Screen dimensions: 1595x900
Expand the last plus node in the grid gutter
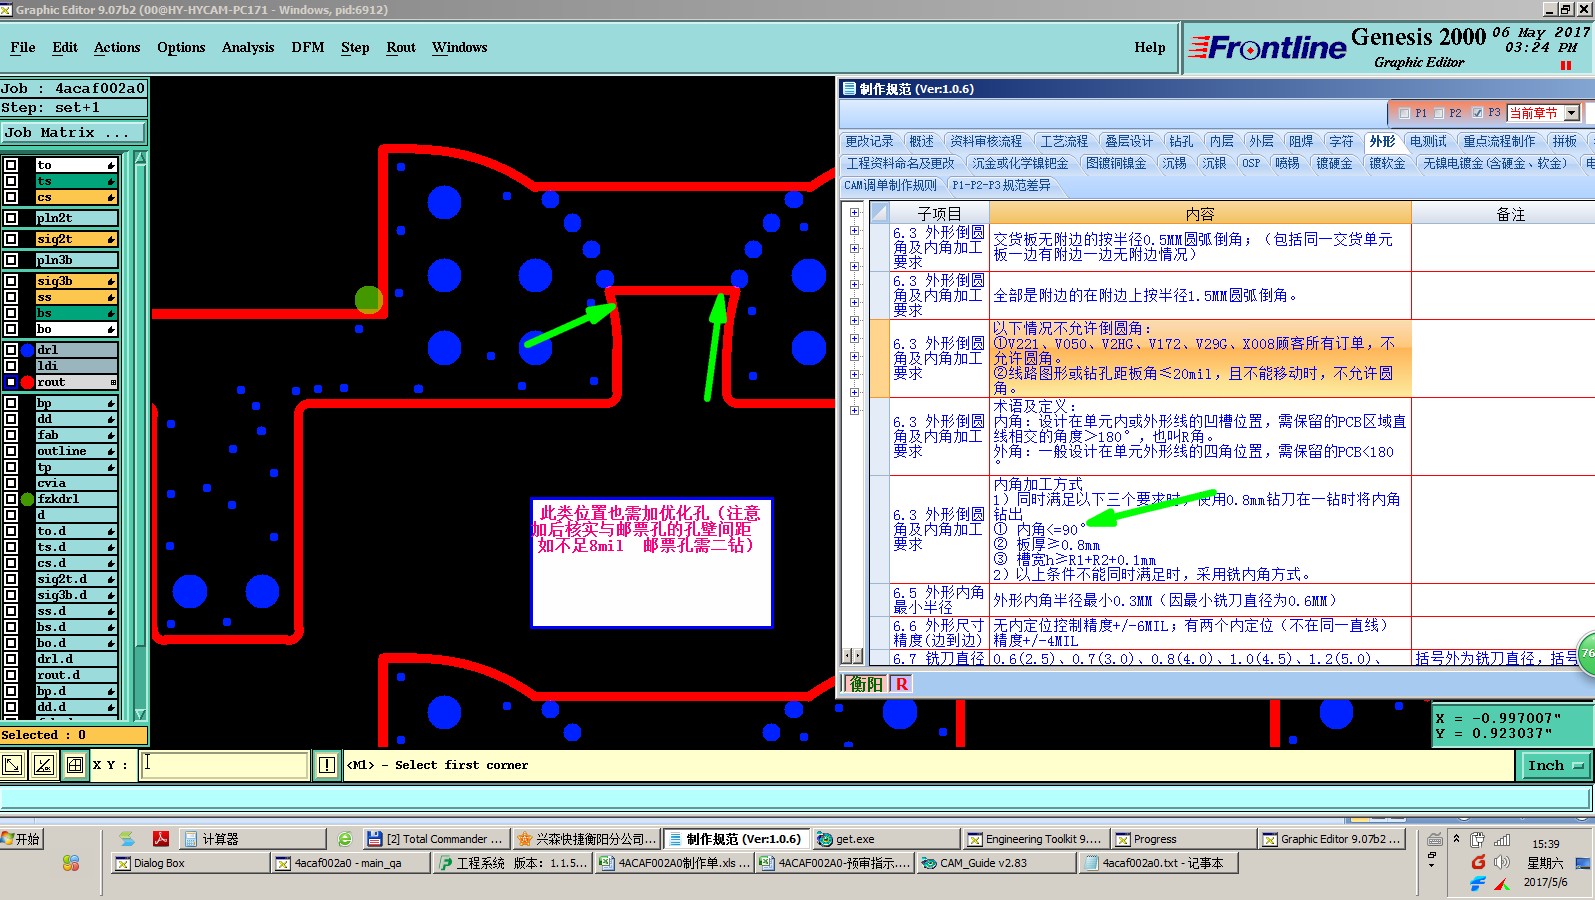(854, 410)
